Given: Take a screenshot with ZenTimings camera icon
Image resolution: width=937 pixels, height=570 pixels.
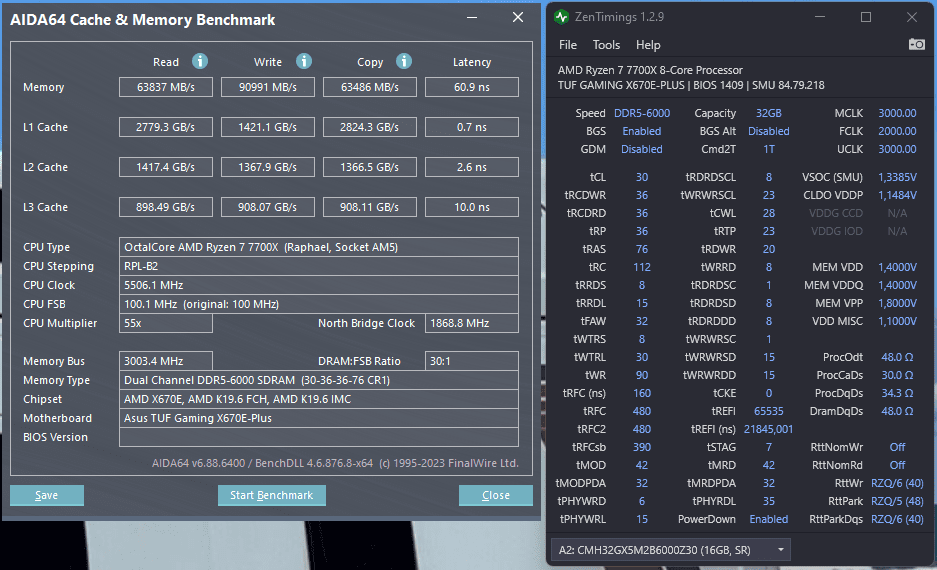Looking at the screenshot, I should click(x=916, y=44).
